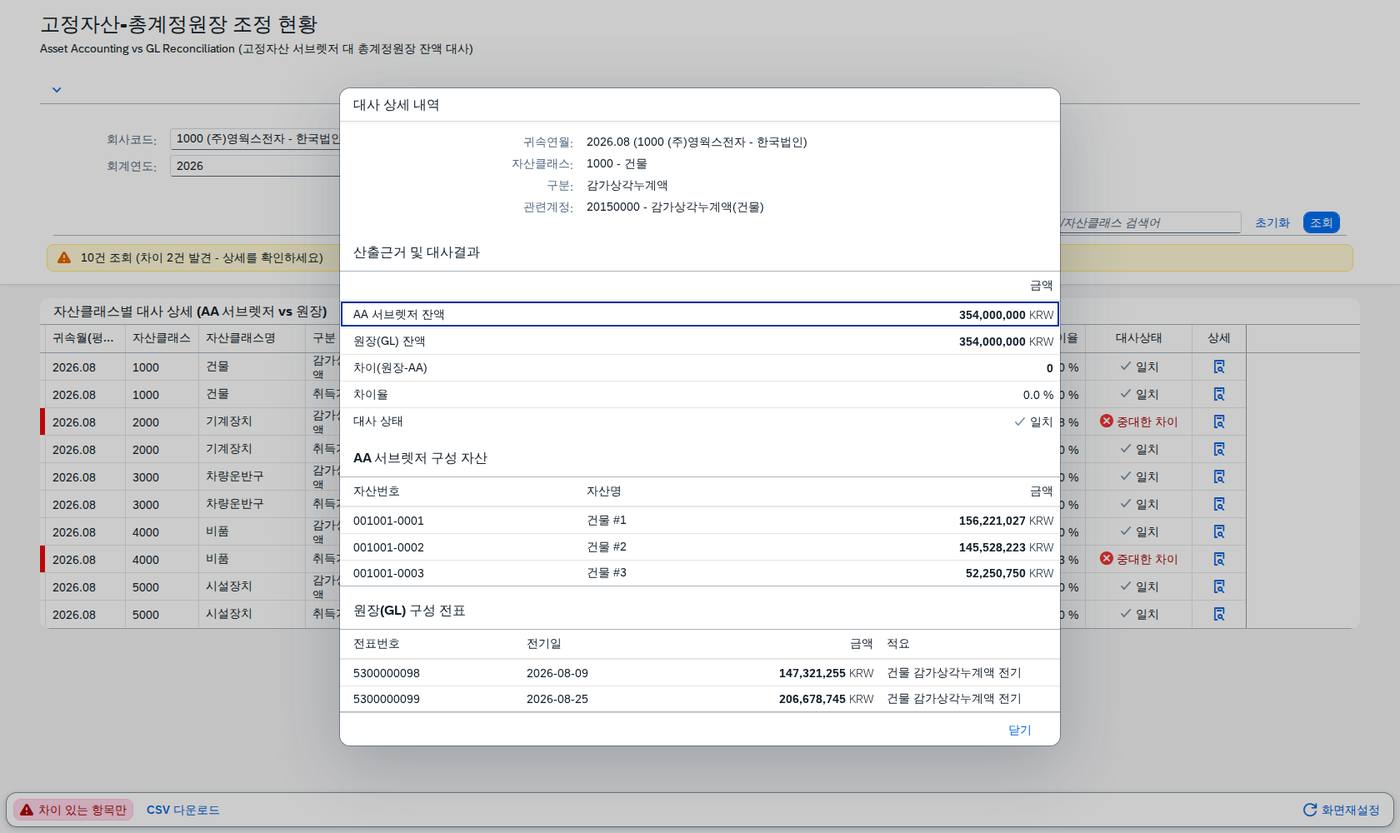This screenshot has width=1400, height=833.
Task: Select the 원장(GL) 잔액 row
Action: click(x=700, y=341)
